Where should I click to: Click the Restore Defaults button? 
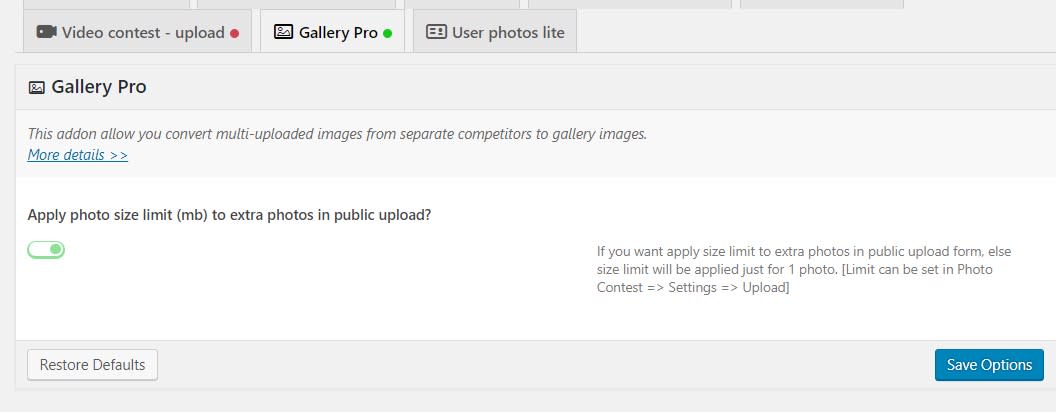92,365
